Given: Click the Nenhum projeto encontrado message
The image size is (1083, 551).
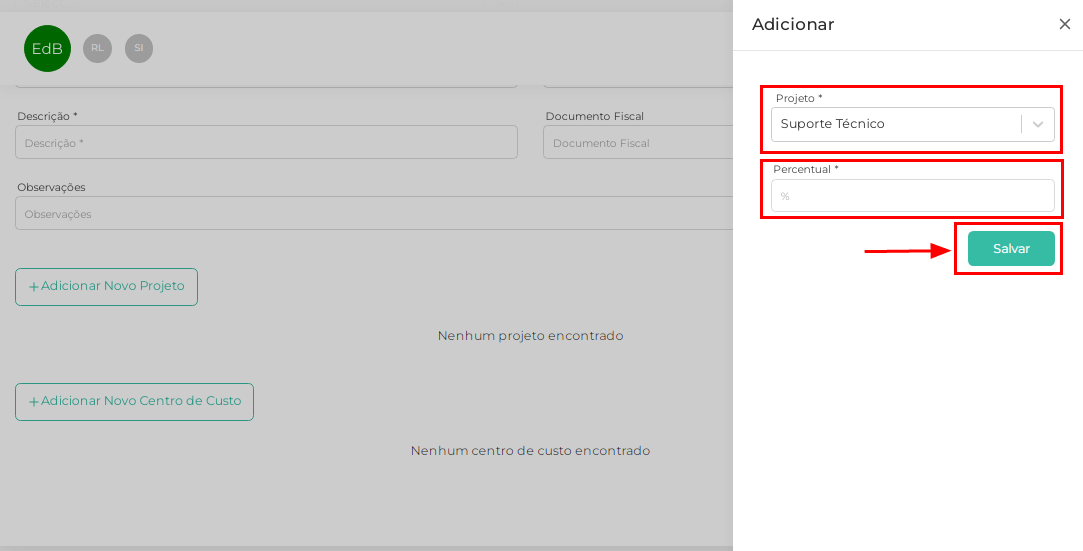Looking at the screenshot, I should click(x=530, y=336).
